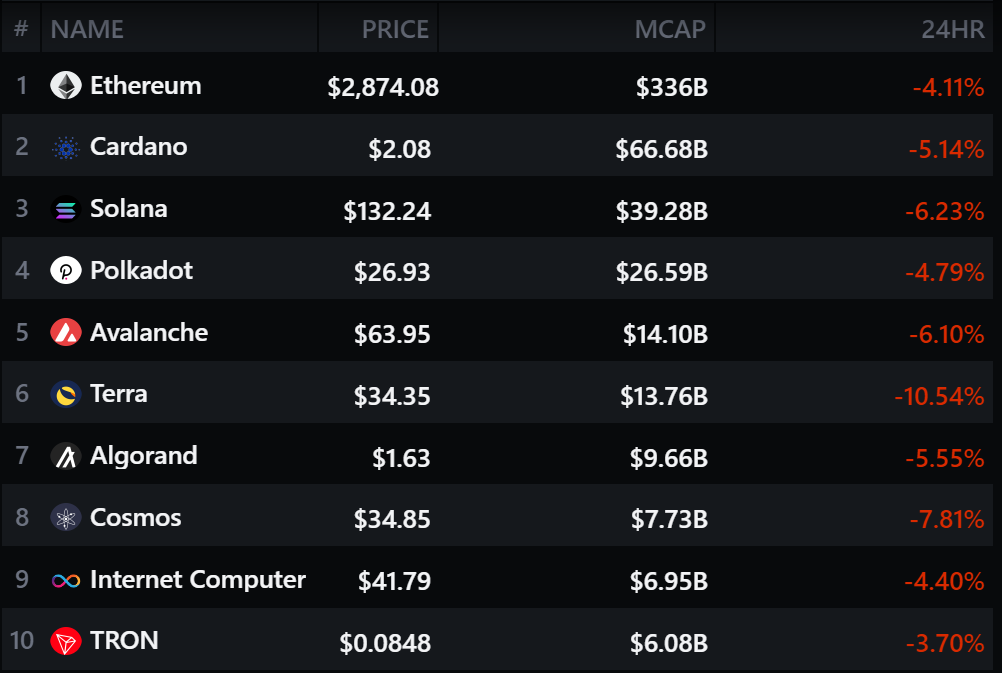This screenshot has width=1002, height=673.
Task: Click the Polkadot logo icon
Action: point(66,271)
